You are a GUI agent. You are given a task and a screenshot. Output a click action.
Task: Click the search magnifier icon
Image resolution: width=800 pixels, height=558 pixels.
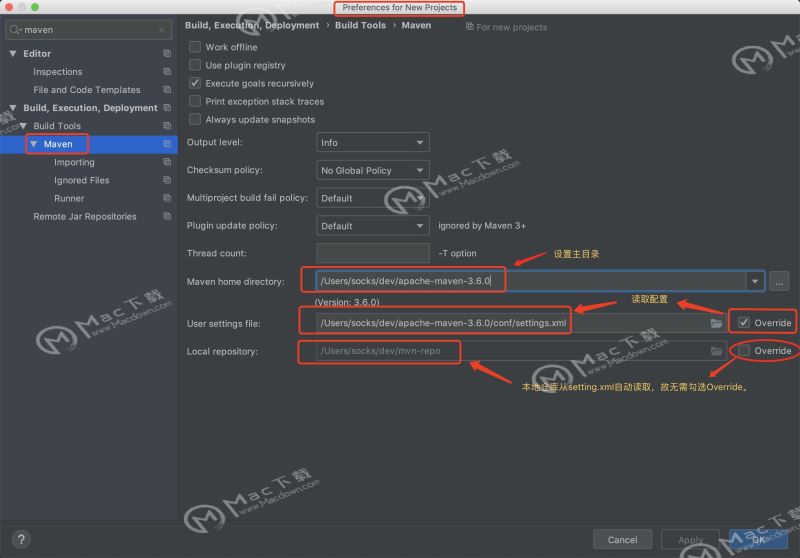pyautogui.click(x=15, y=30)
